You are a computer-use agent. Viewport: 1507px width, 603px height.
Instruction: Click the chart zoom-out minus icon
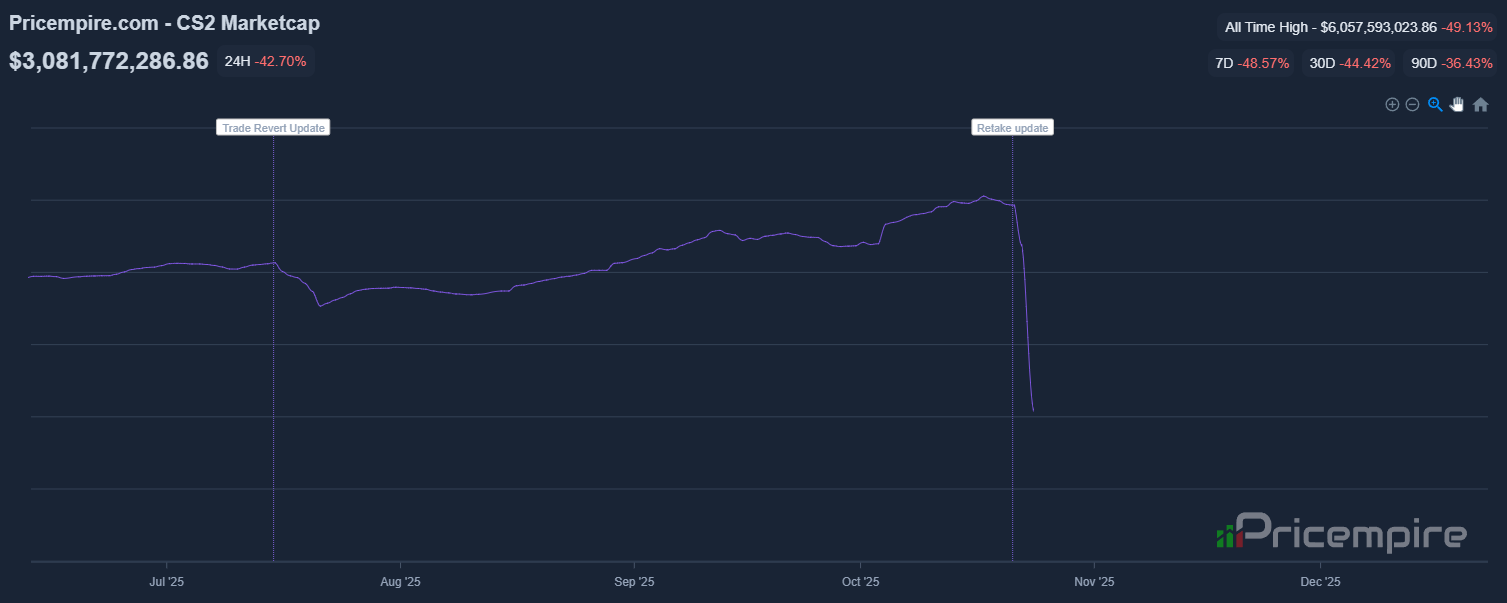coord(1412,105)
